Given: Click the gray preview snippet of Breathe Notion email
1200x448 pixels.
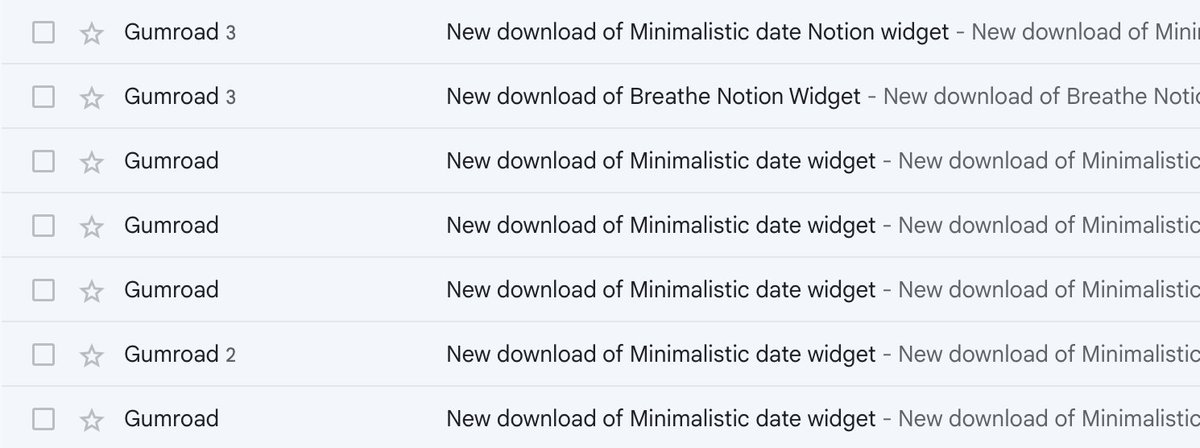Looking at the screenshot, I should point(1041,96).
